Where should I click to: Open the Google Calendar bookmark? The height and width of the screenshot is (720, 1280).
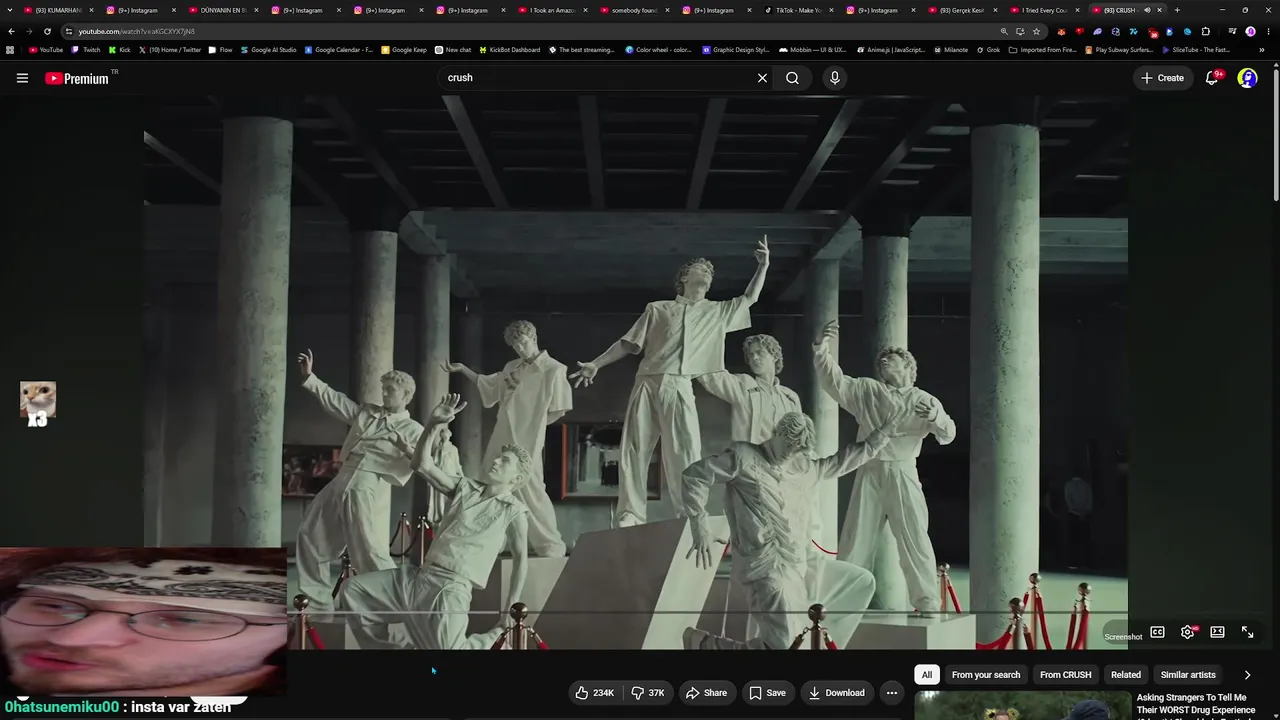tap(339, 50)
